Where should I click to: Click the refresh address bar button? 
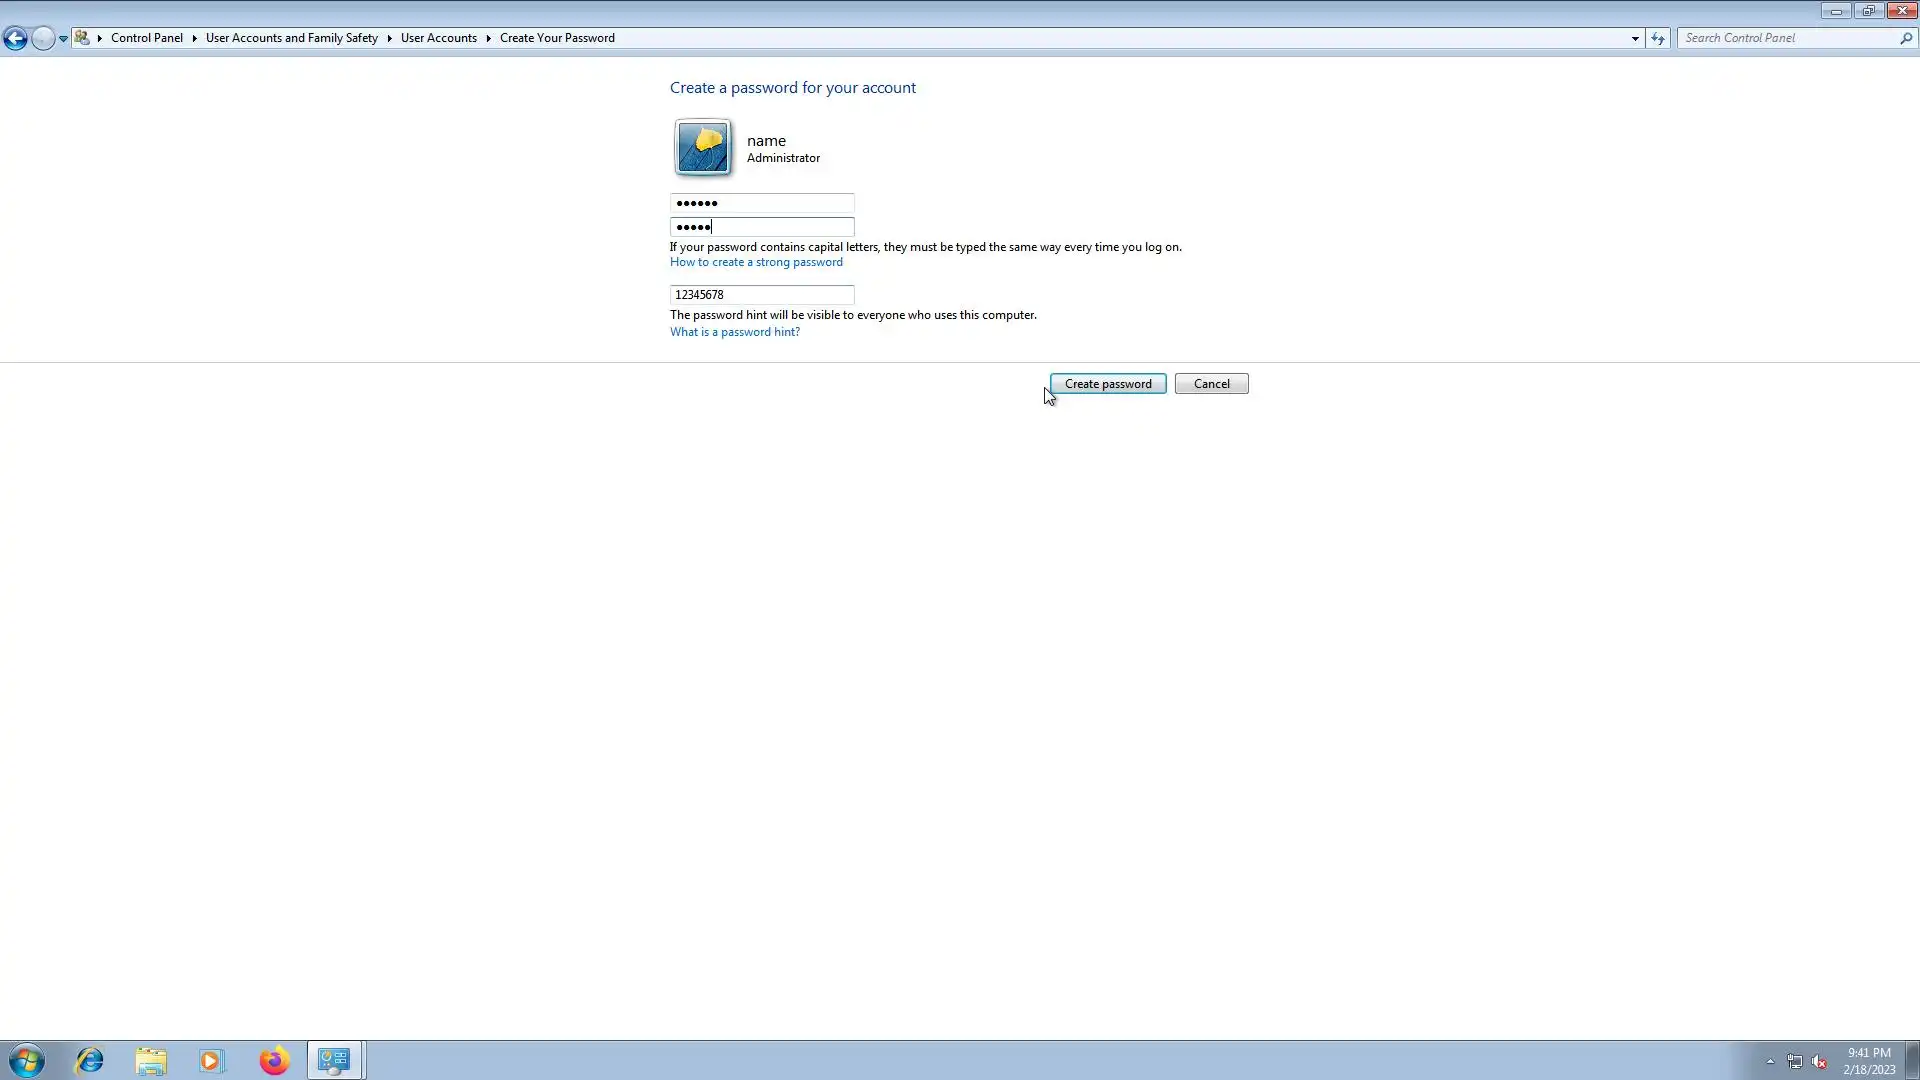click(x=1658, y=38)
